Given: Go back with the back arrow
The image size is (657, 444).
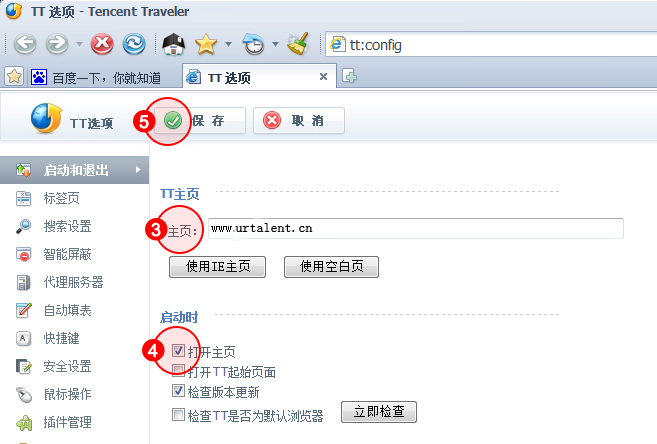Looking at the screenshot, I should 25,44.
